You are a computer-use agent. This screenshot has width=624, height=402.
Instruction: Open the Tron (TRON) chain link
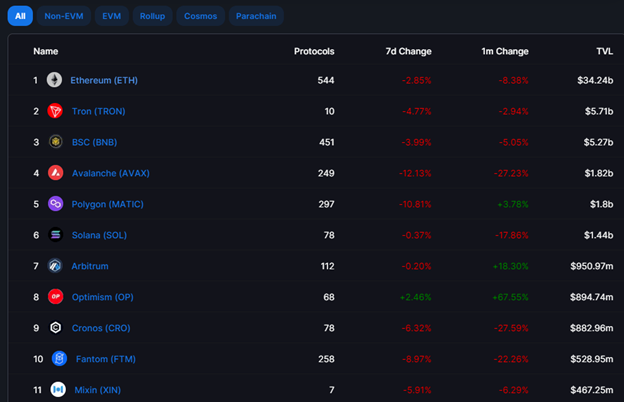(x=98, y=111)
